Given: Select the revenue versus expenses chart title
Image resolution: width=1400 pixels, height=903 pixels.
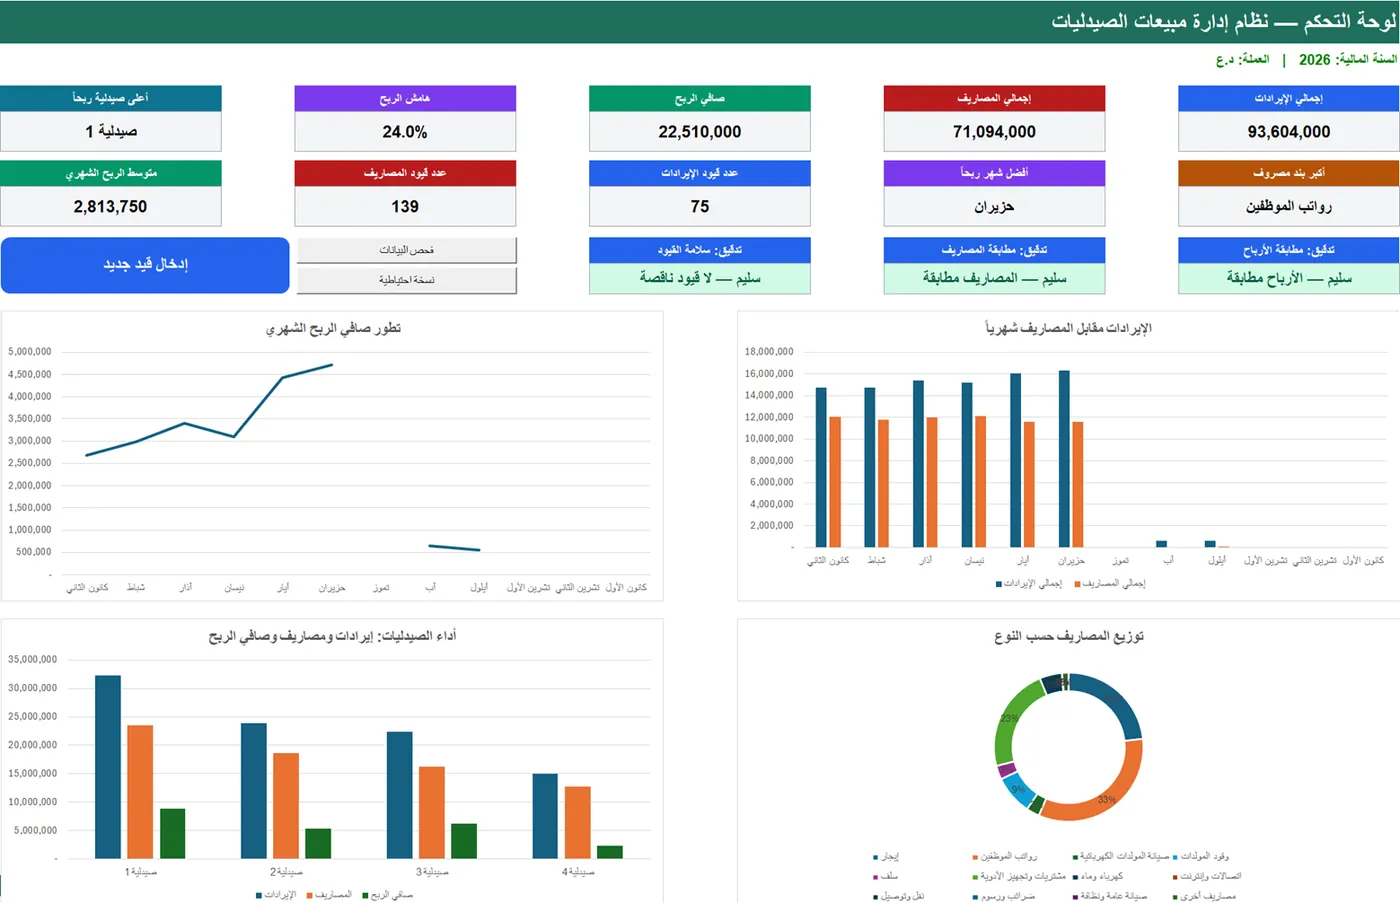Looking at the screenshot, I should tap(1068, 328).
